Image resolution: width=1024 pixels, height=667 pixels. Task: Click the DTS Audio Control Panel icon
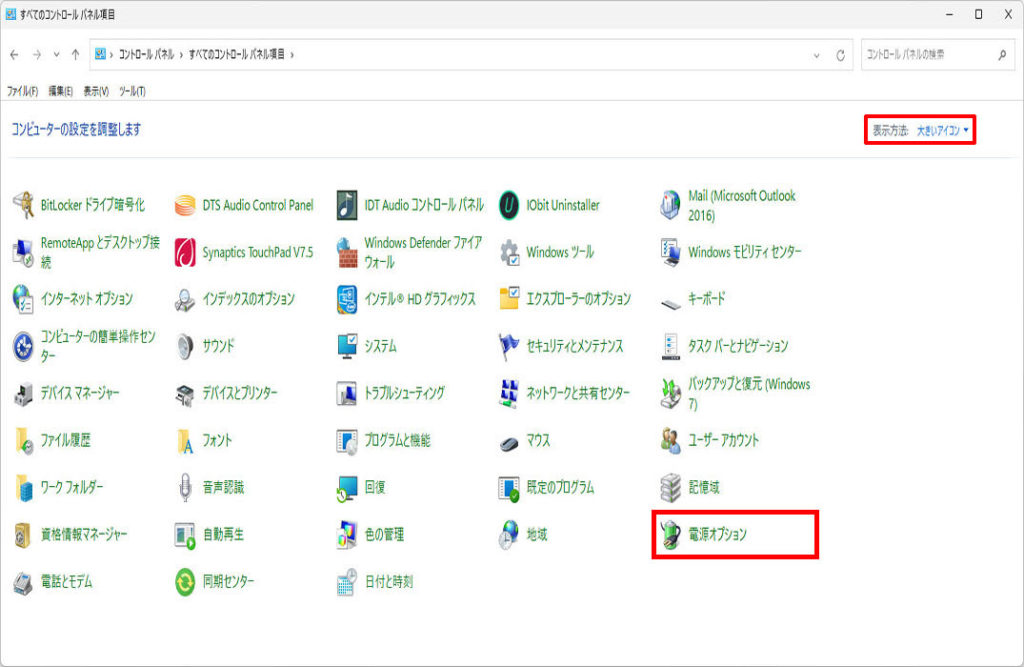click(x=185, y=205)
